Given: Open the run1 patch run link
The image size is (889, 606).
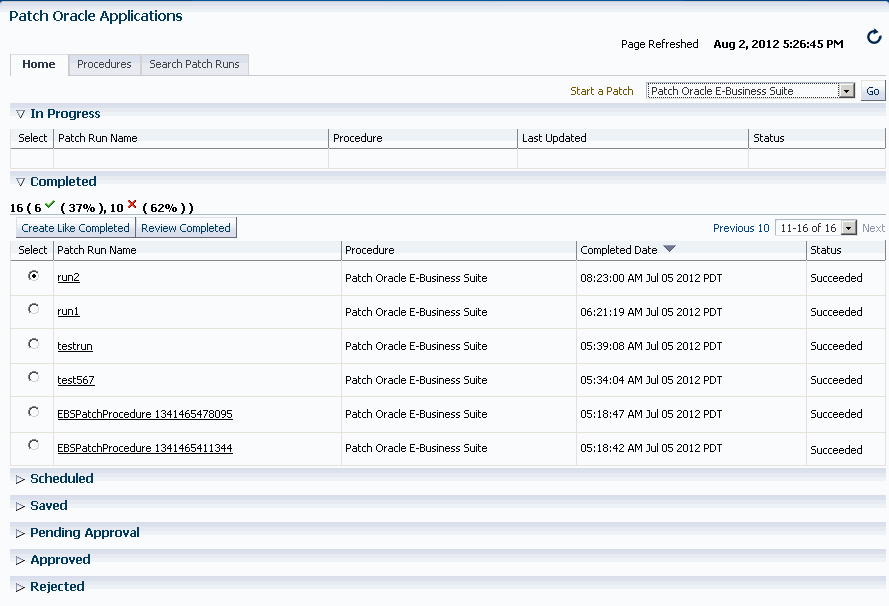Looking at the screenshot, I should point(69,311).
